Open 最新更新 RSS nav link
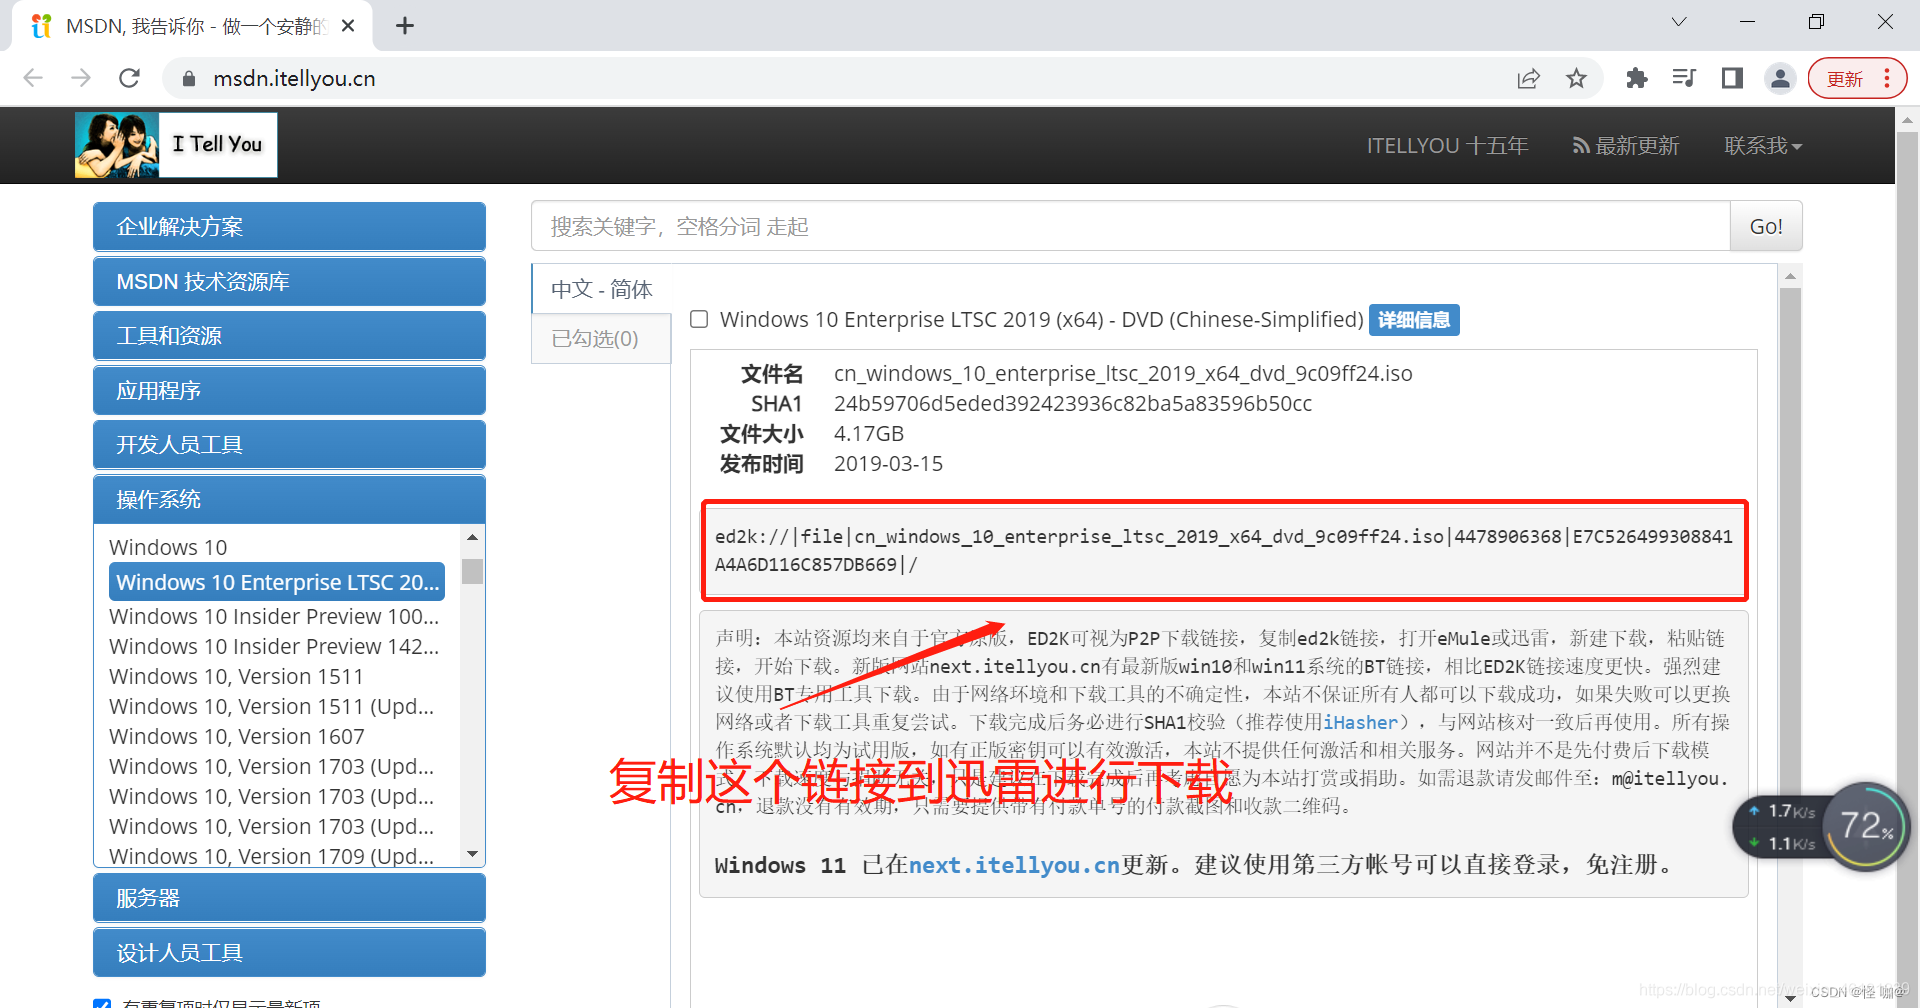Image resolution: width=1920 pixels, height=1008 pixels. pyautogui.click(x=1626, y=146)
